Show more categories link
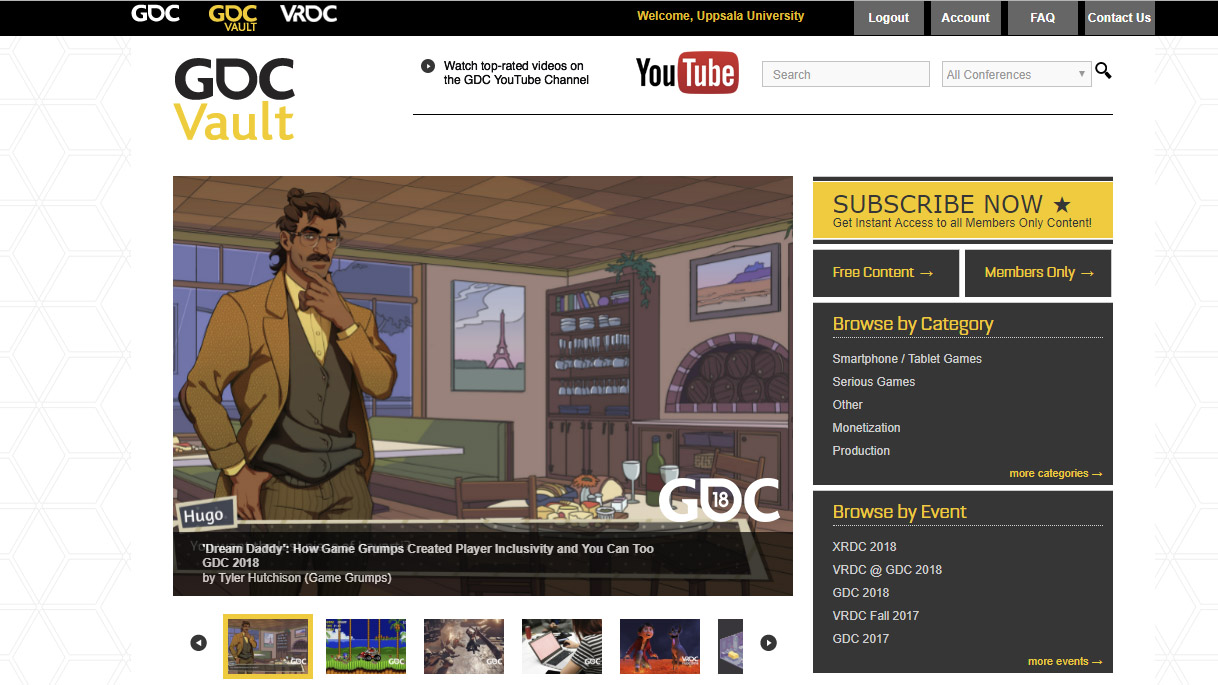 click(x=1056, y=474)
